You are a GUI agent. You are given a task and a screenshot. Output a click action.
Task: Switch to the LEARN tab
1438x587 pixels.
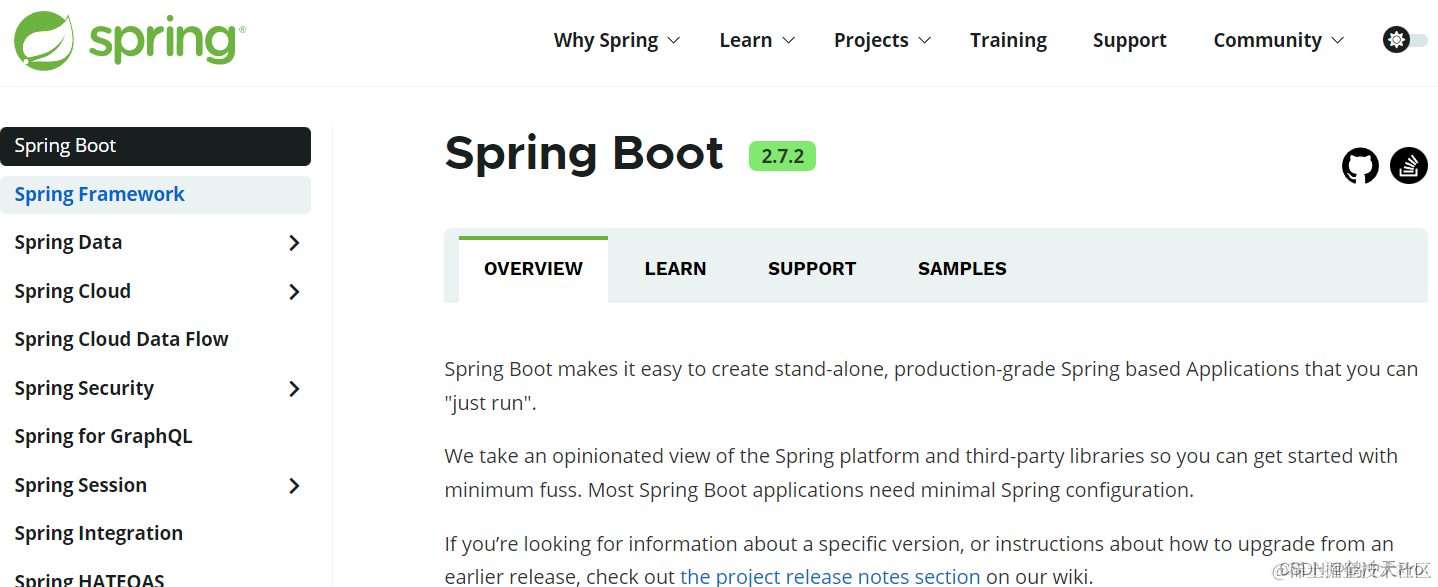[675, 269]
